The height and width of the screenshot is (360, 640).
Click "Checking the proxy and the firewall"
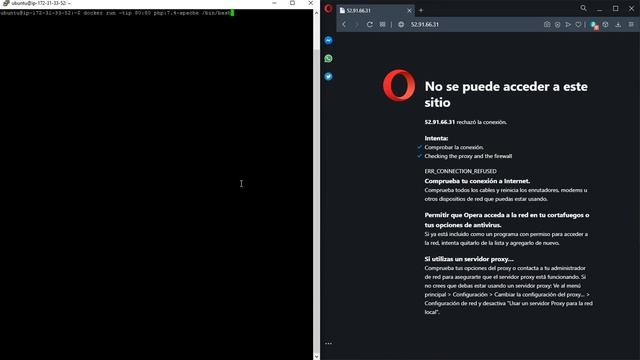pyautogui.click(x=468, y=156)
